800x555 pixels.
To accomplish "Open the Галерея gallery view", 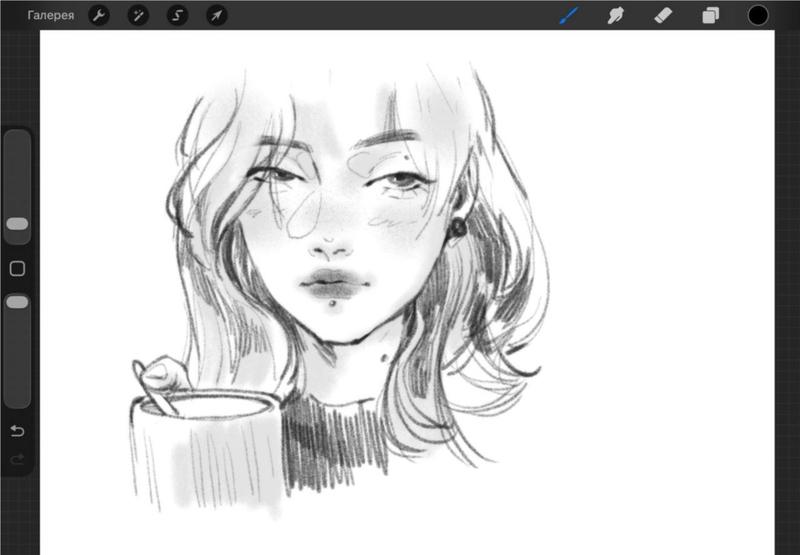I will pos(51,15).
